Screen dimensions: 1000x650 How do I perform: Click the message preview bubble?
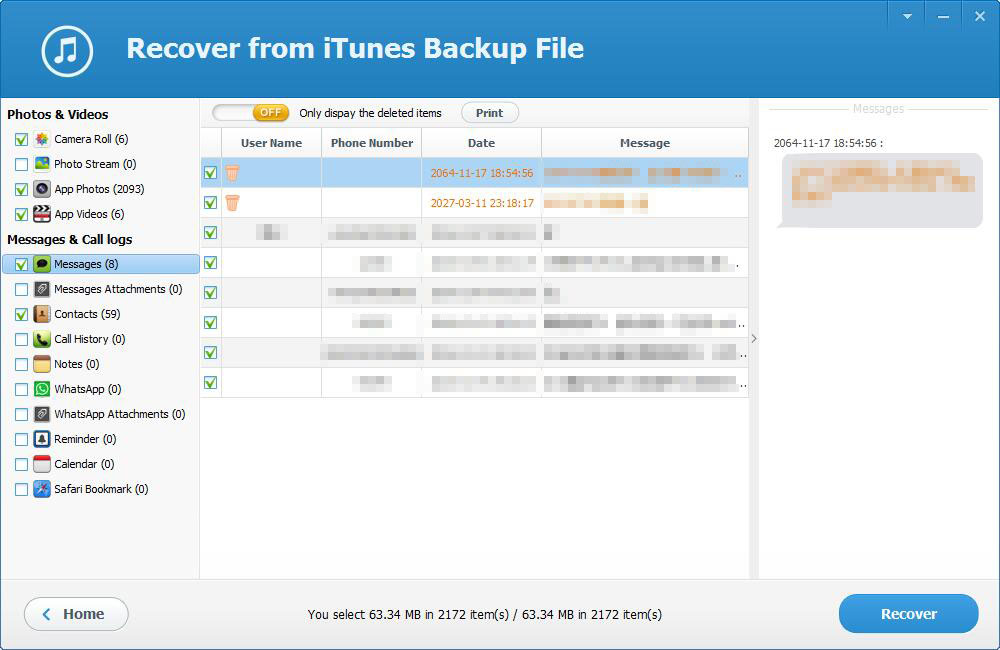pos(882,190)
